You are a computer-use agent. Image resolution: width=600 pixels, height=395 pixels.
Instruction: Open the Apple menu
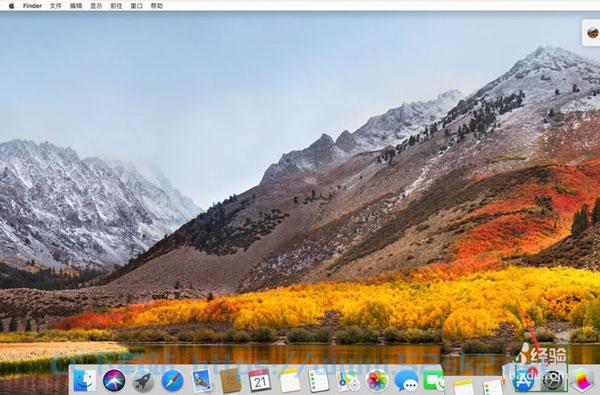pyautogui.click(x=11, y=6)
